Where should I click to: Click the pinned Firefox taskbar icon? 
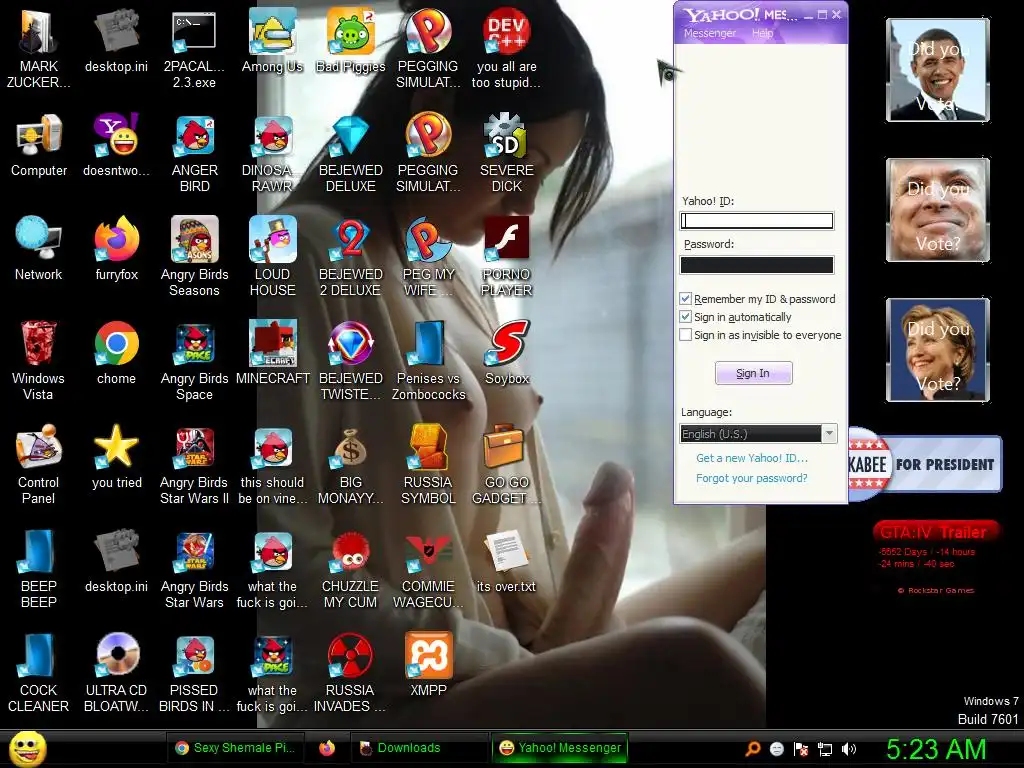[327, 748]
